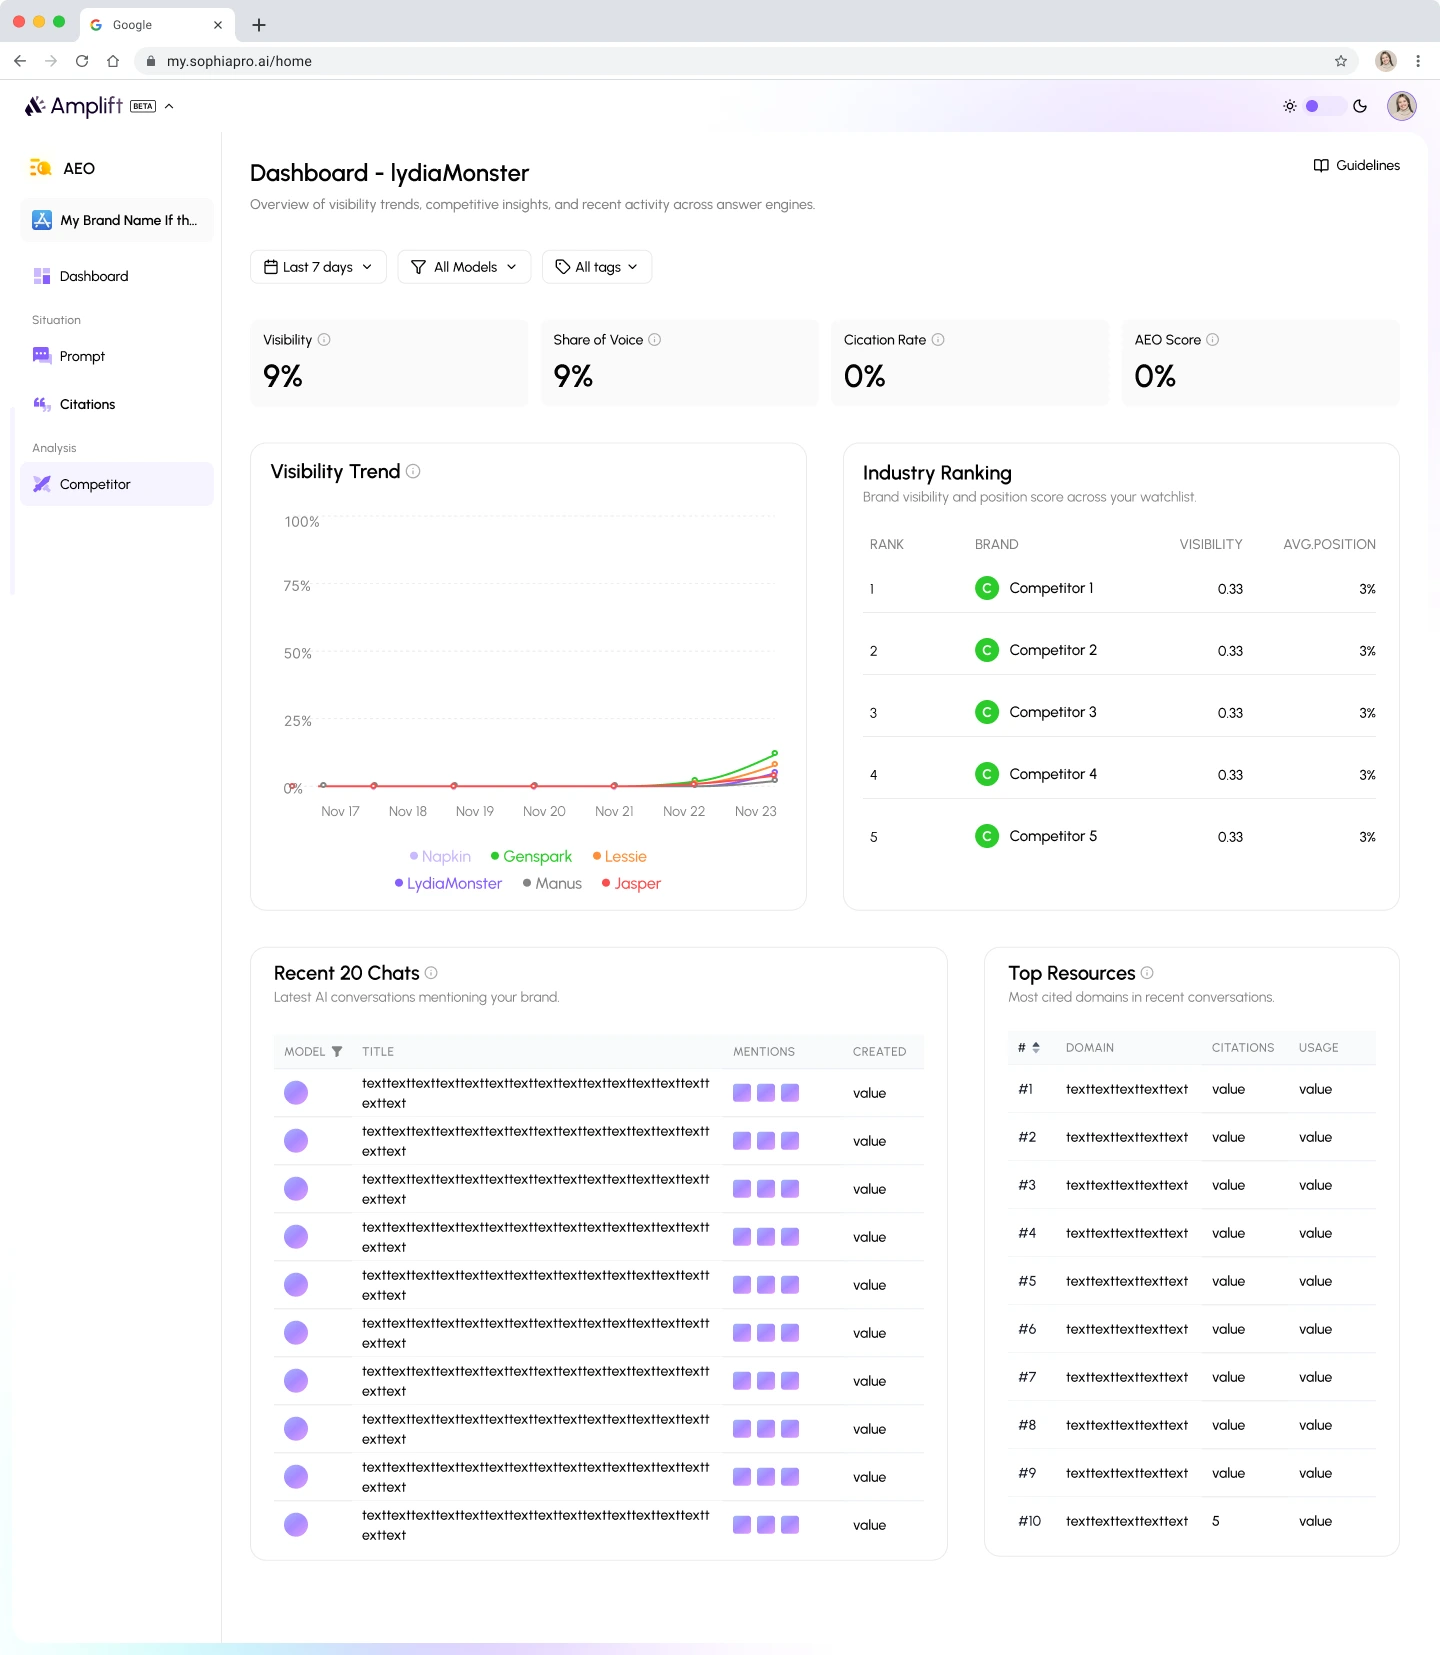This screenshot has height=1655, width=1440.
Task: Click the Visibility info icon
Action: tap(324, 340)
